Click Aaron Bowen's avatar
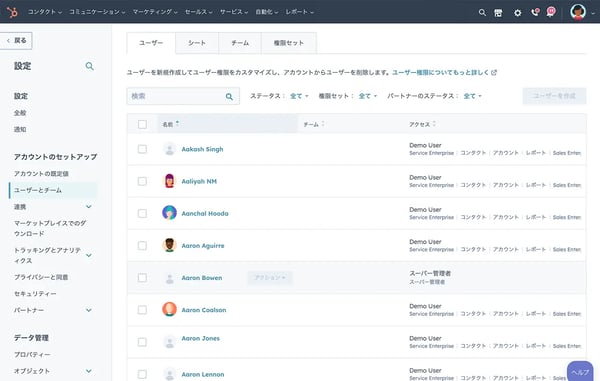This screenshot has height=381, width=600. (x=169, y=278)
